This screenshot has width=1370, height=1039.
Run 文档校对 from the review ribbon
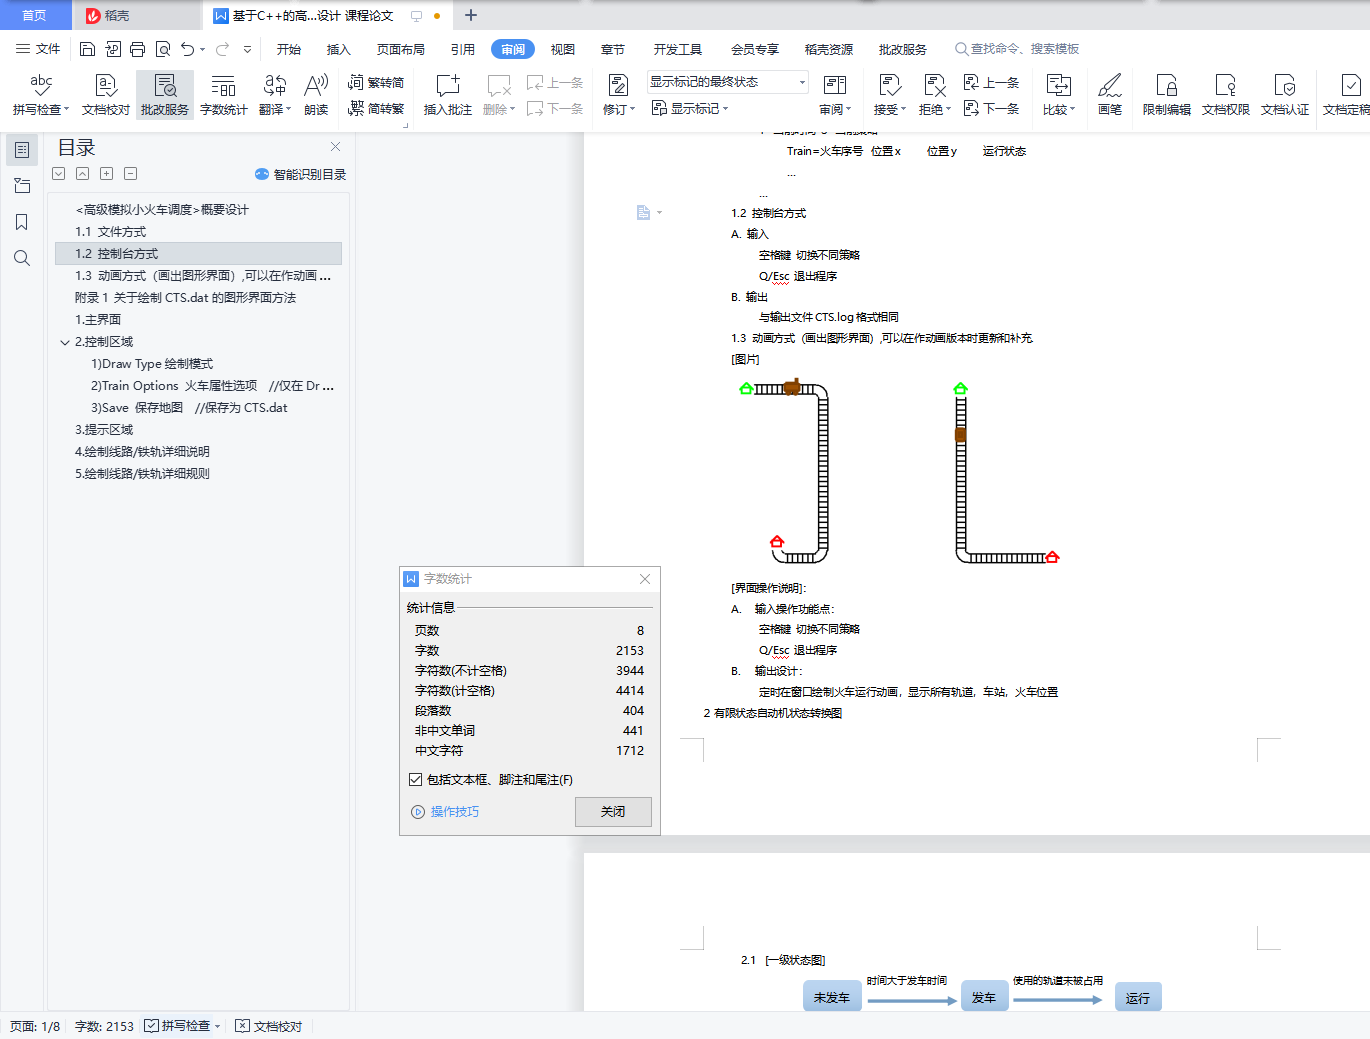pyautogui.click(x=106, y=95)
